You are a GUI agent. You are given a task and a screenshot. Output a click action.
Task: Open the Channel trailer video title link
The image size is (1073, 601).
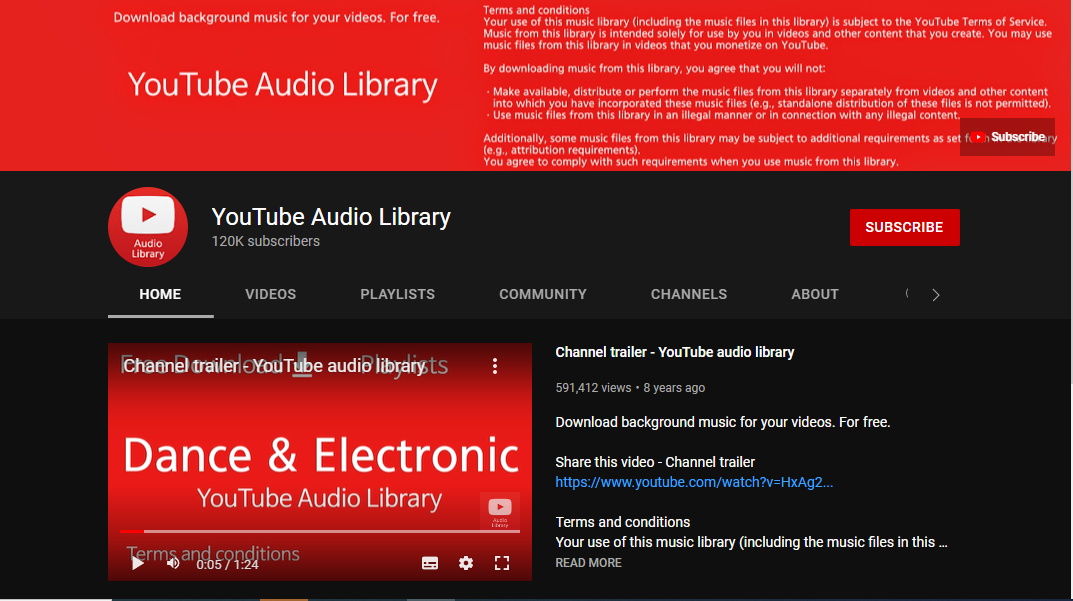coord(675,352)
